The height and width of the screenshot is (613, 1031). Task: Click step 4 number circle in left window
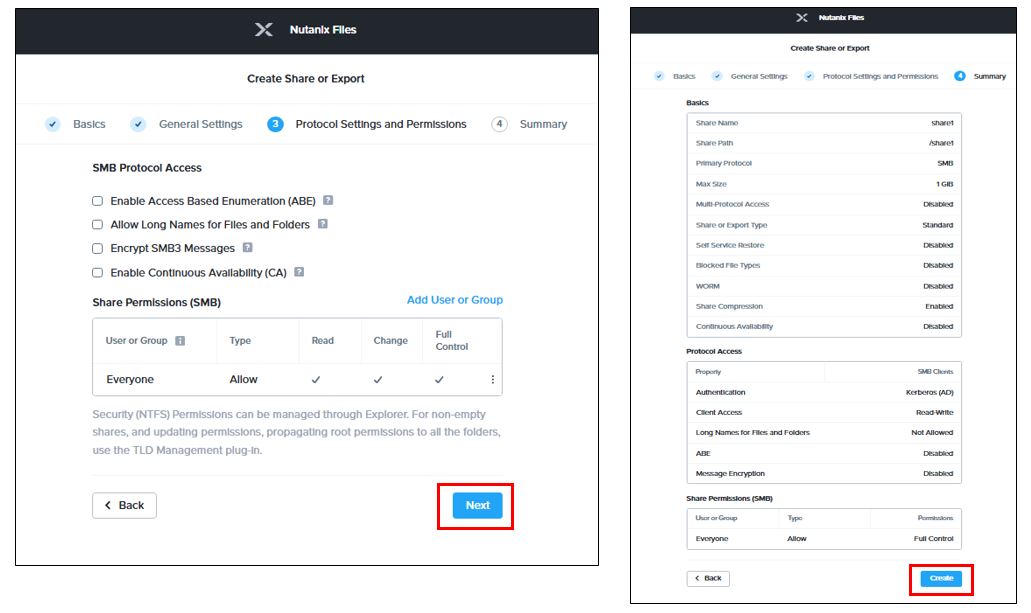pyautogui.click(x=499, y=124)
